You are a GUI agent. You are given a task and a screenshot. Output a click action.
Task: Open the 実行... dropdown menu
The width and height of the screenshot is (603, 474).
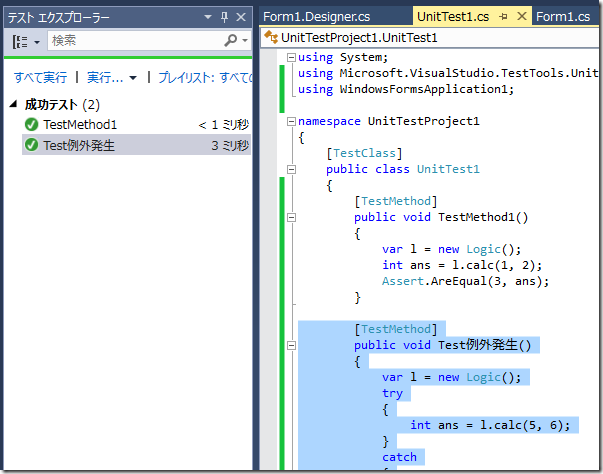click(132, 77)
